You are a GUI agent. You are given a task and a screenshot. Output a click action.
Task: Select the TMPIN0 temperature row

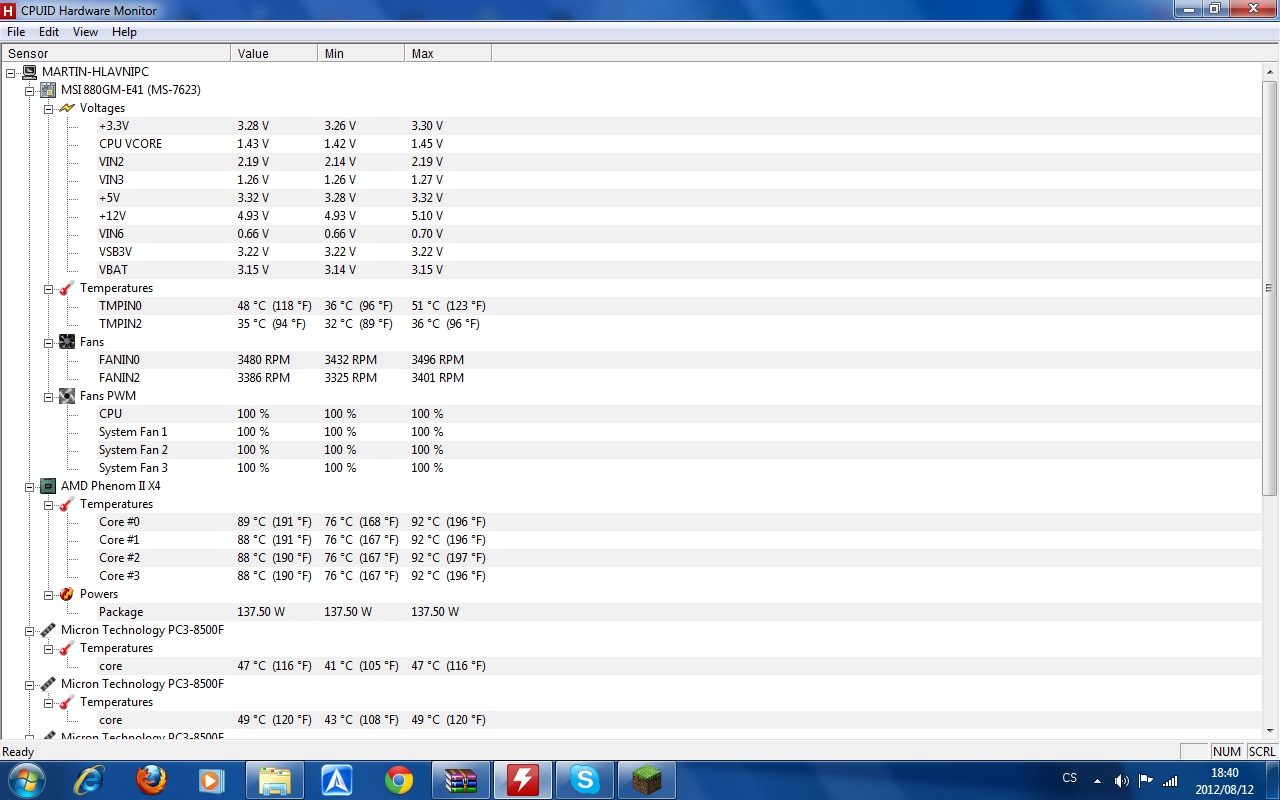click(631, 306)
